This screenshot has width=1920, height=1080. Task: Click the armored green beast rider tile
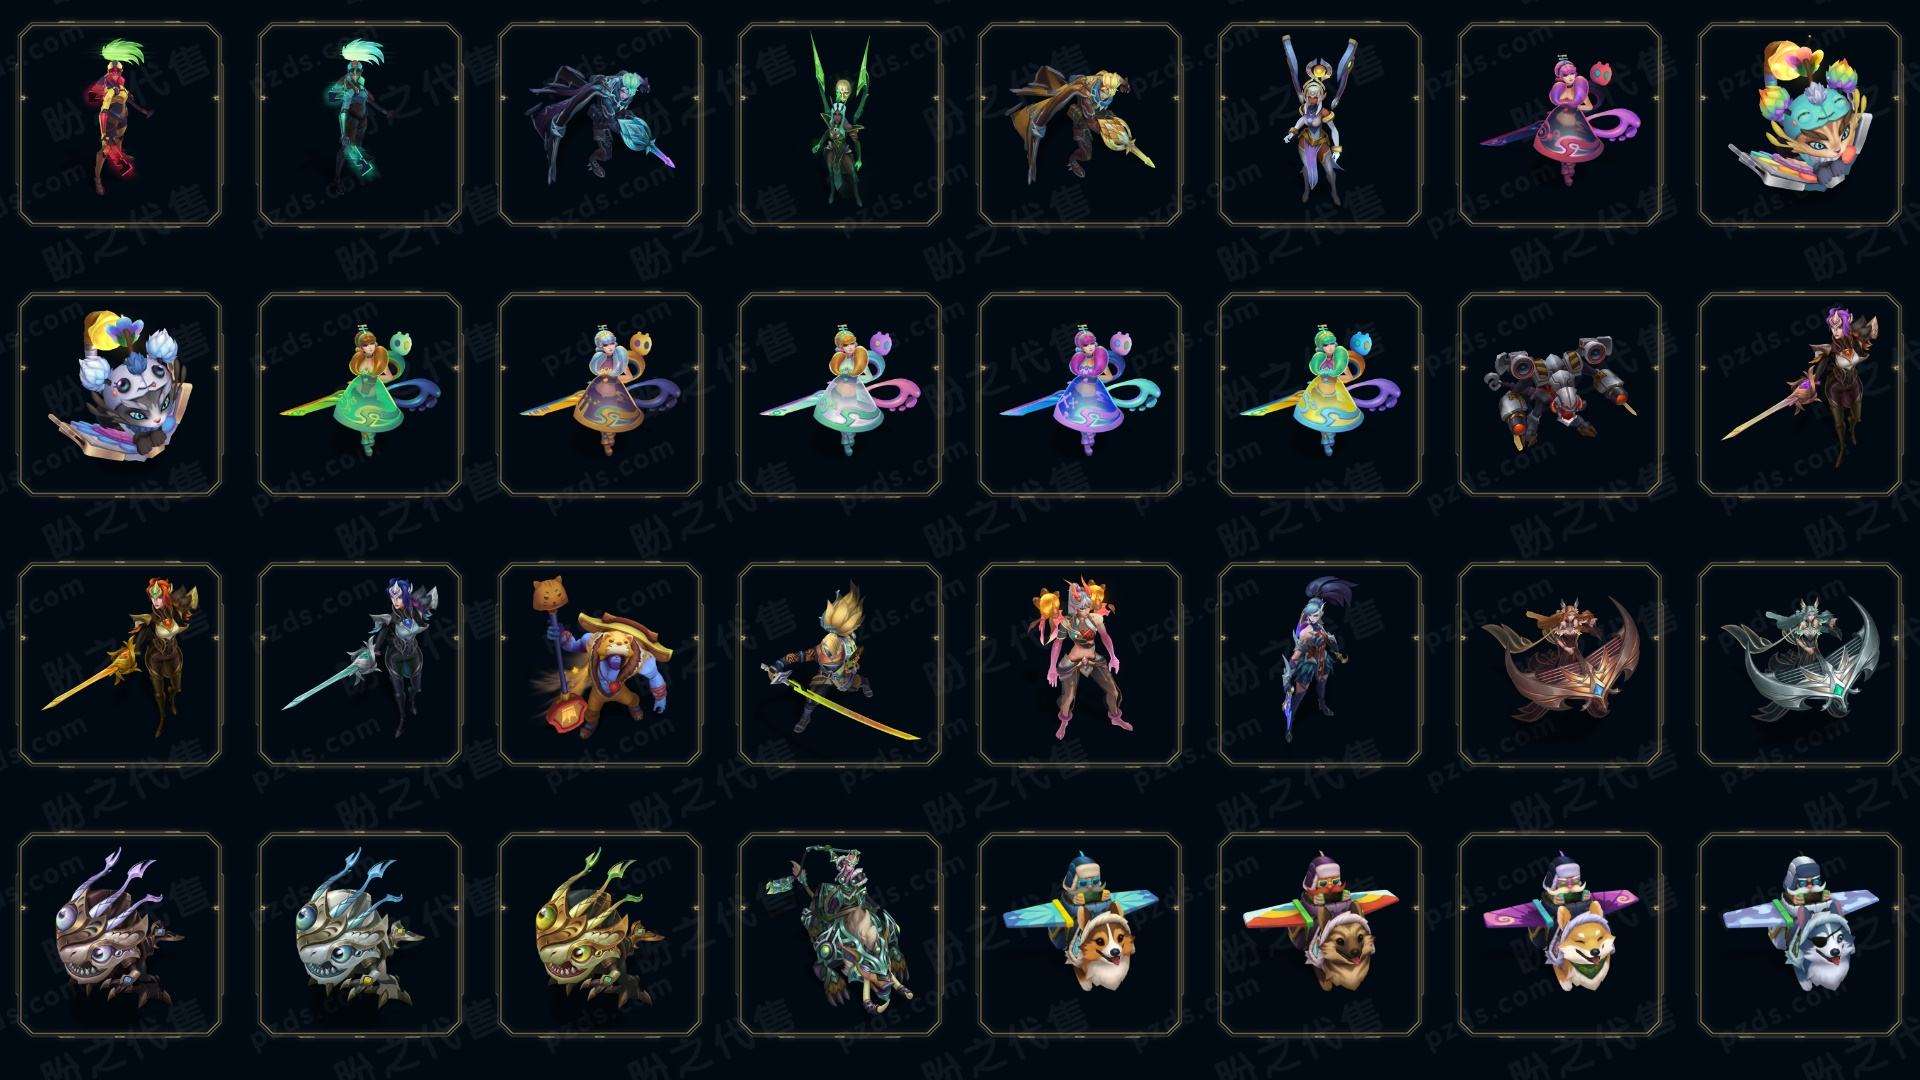click(x=840, y=934)
